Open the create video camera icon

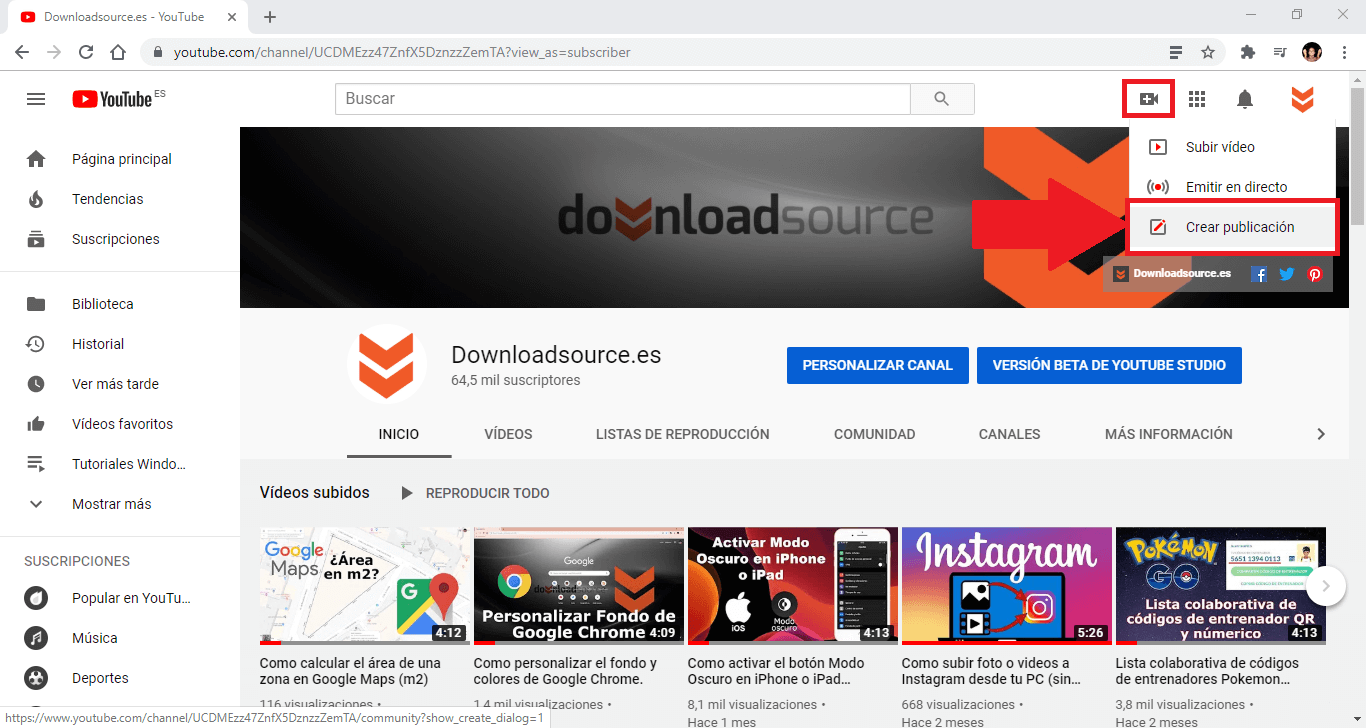pyautogui.click(x=1148, y=99)
